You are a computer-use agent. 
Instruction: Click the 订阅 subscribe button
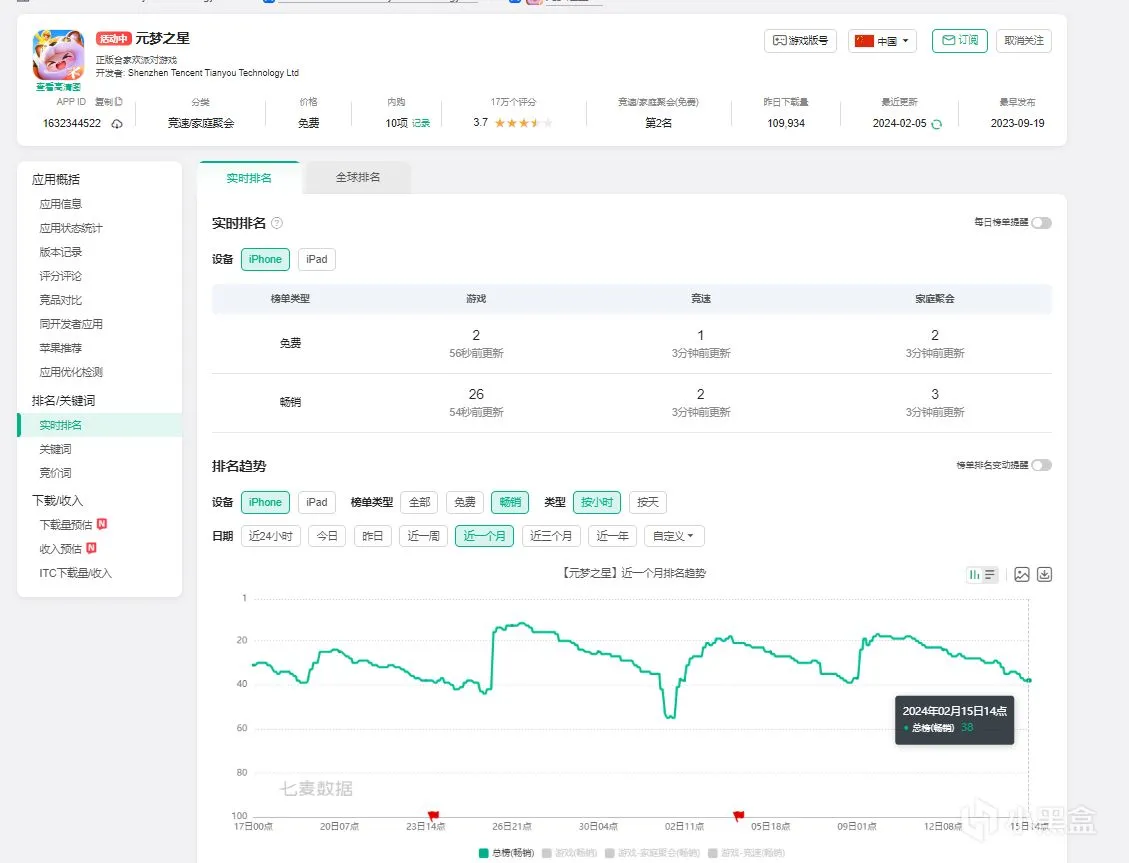[960, 41]
